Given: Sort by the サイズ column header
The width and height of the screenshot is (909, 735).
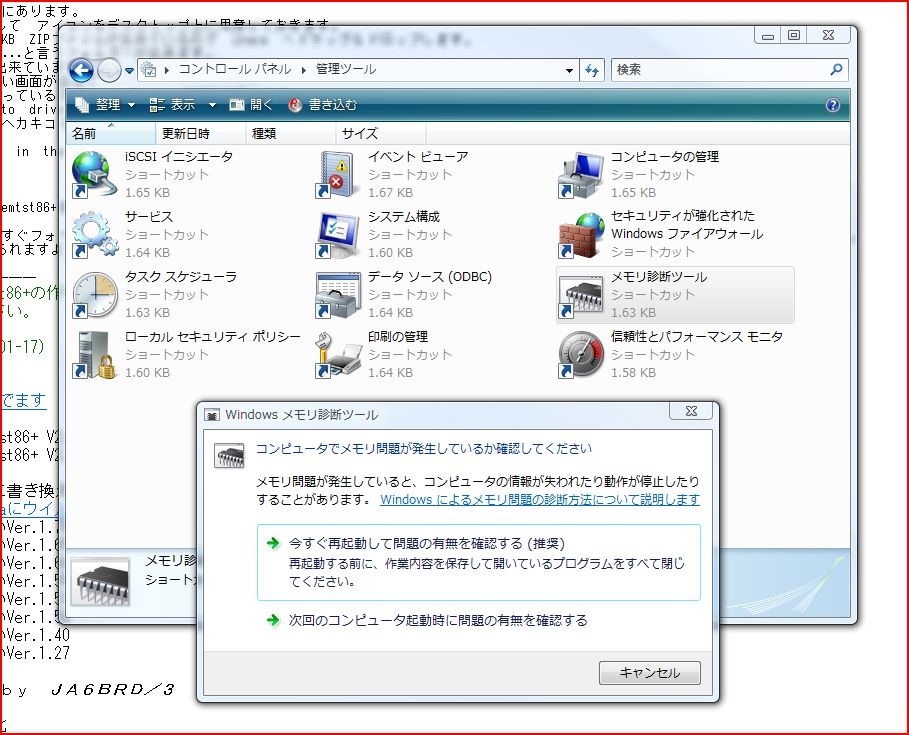Looking at the screenshot, I should pos(381,133).
